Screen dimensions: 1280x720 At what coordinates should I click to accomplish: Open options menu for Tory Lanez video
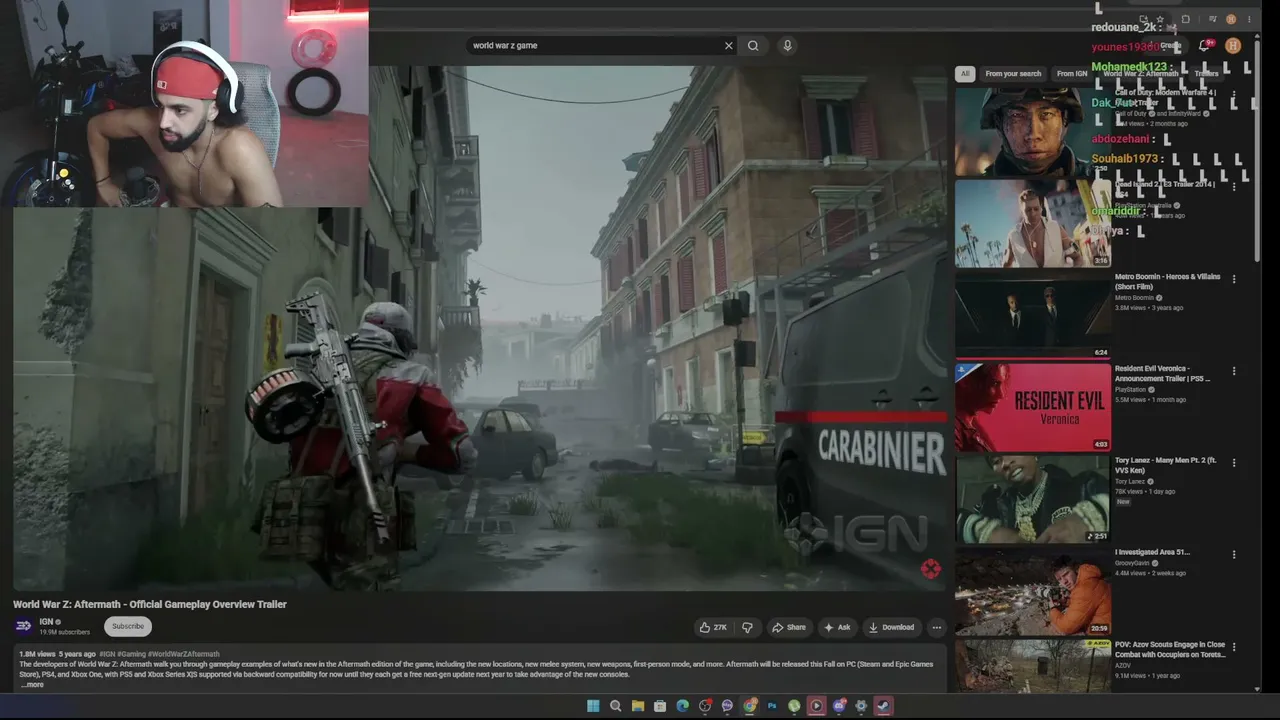click(x=1234, y=463)
